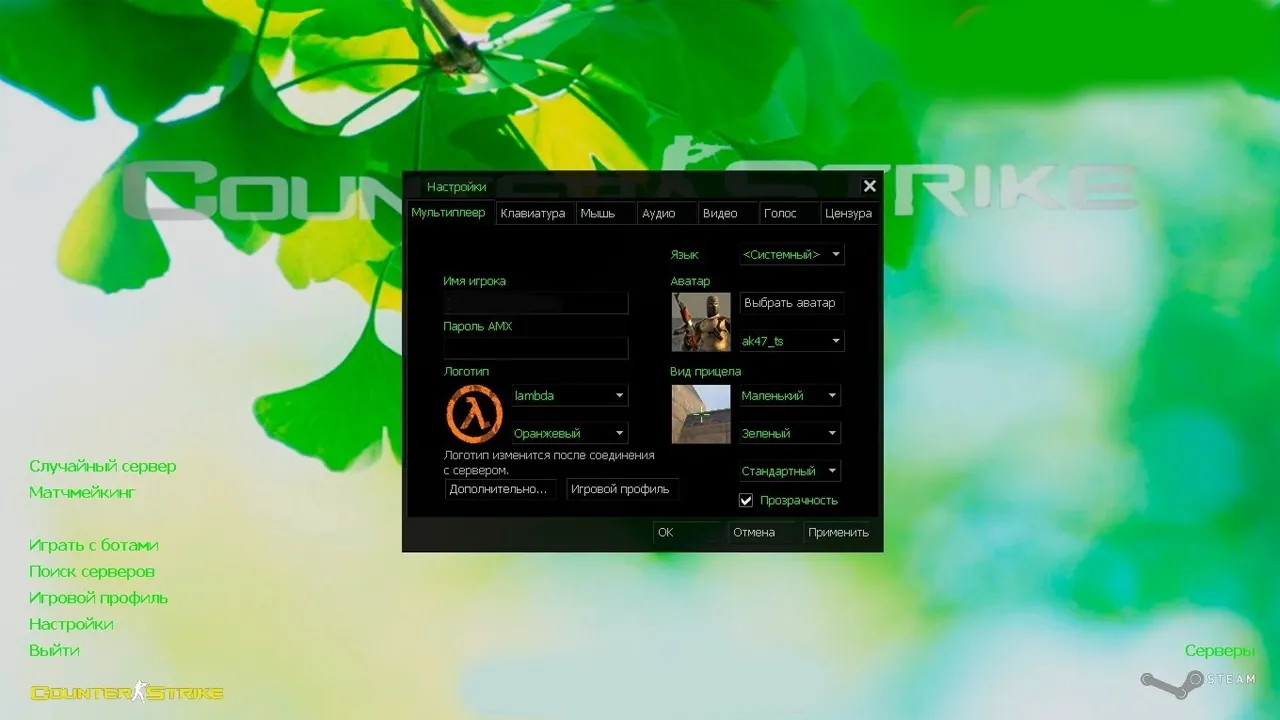The width and height of the screenshot is (1280, 720).
Task: Open the Серверы link at bottom right
Action: click(x=1220, y=651)
